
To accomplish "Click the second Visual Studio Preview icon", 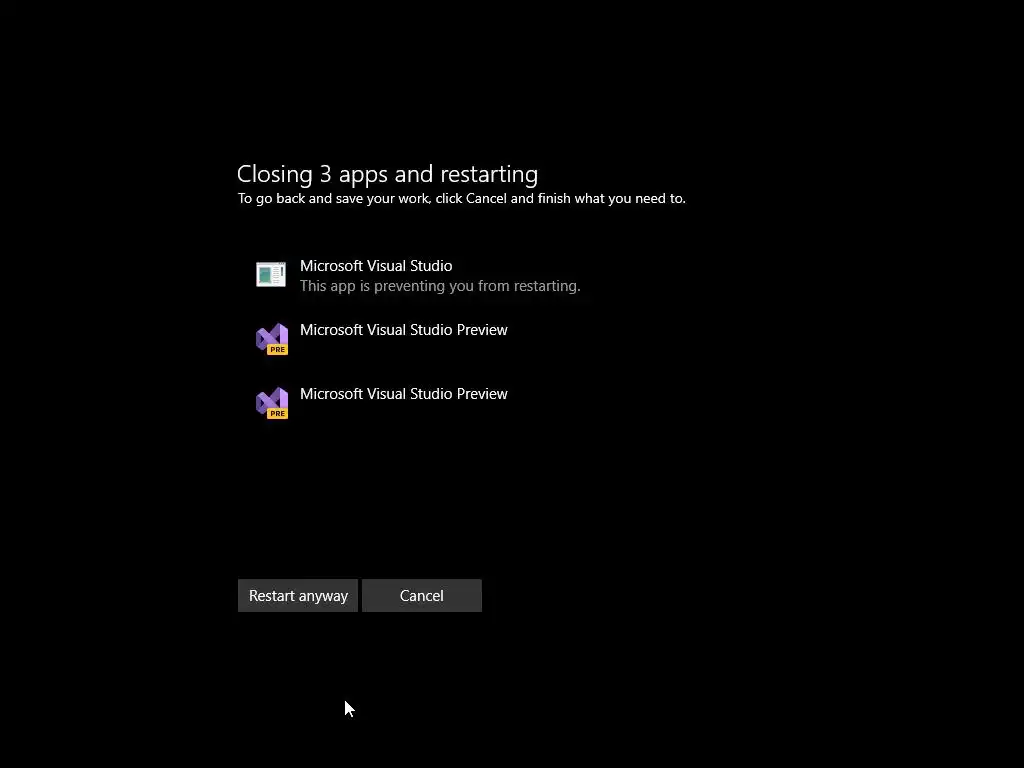I will click(272, 402).
